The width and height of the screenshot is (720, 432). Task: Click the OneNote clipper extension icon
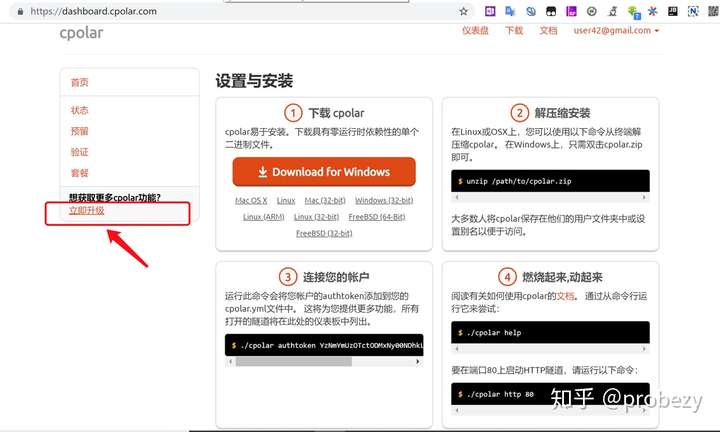pyautogui.click(x=490, y=11)
